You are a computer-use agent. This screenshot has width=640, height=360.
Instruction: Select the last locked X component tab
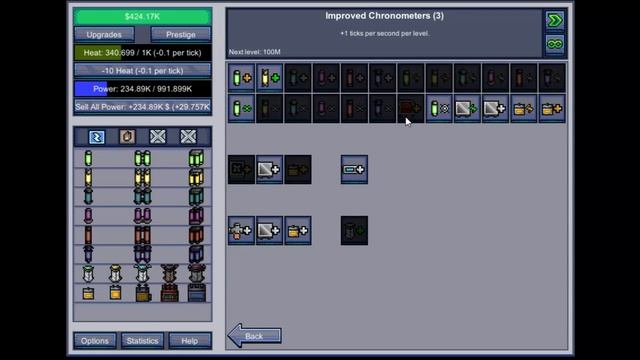pyautogui.click(x=188, y=137)
